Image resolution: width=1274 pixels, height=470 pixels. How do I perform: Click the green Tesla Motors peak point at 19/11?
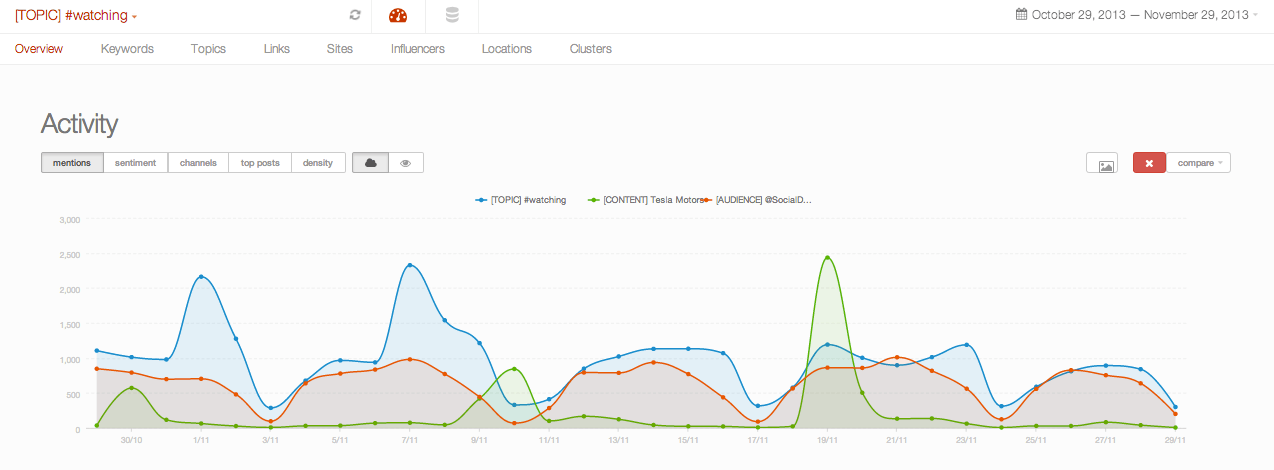(x=827, y=258)
